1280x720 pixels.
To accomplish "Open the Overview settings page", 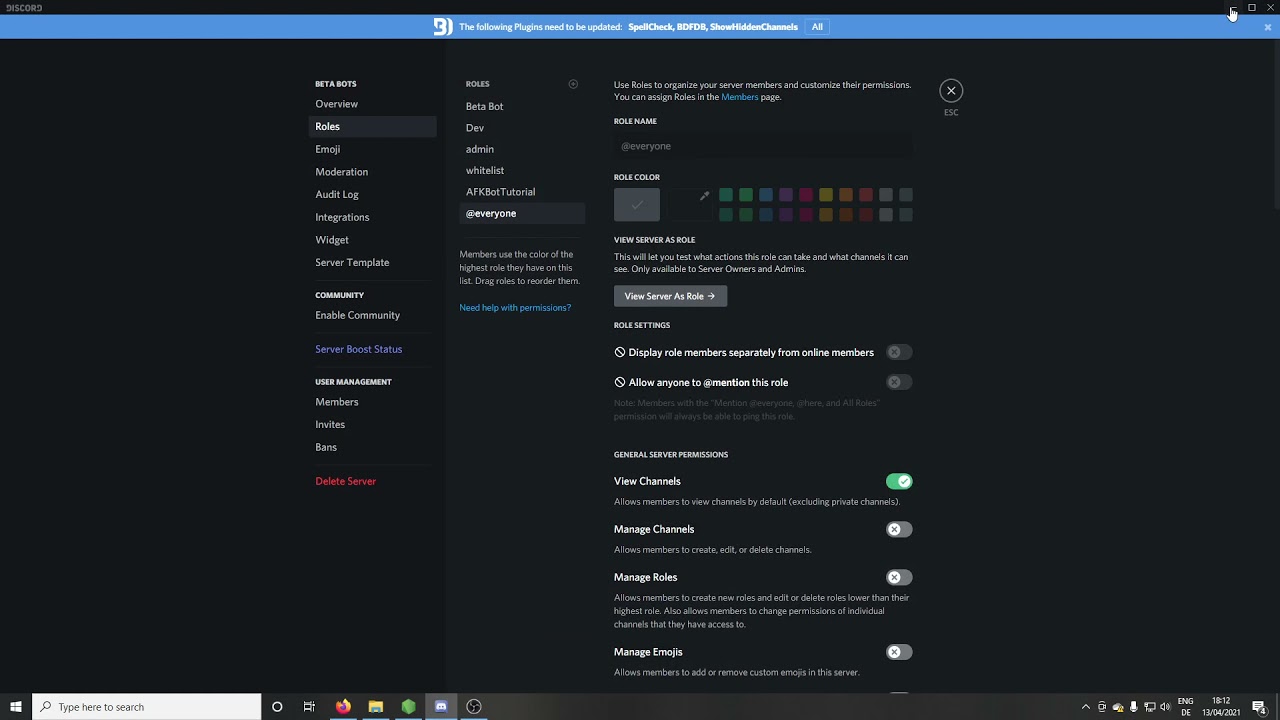I will tap(372, 104).
